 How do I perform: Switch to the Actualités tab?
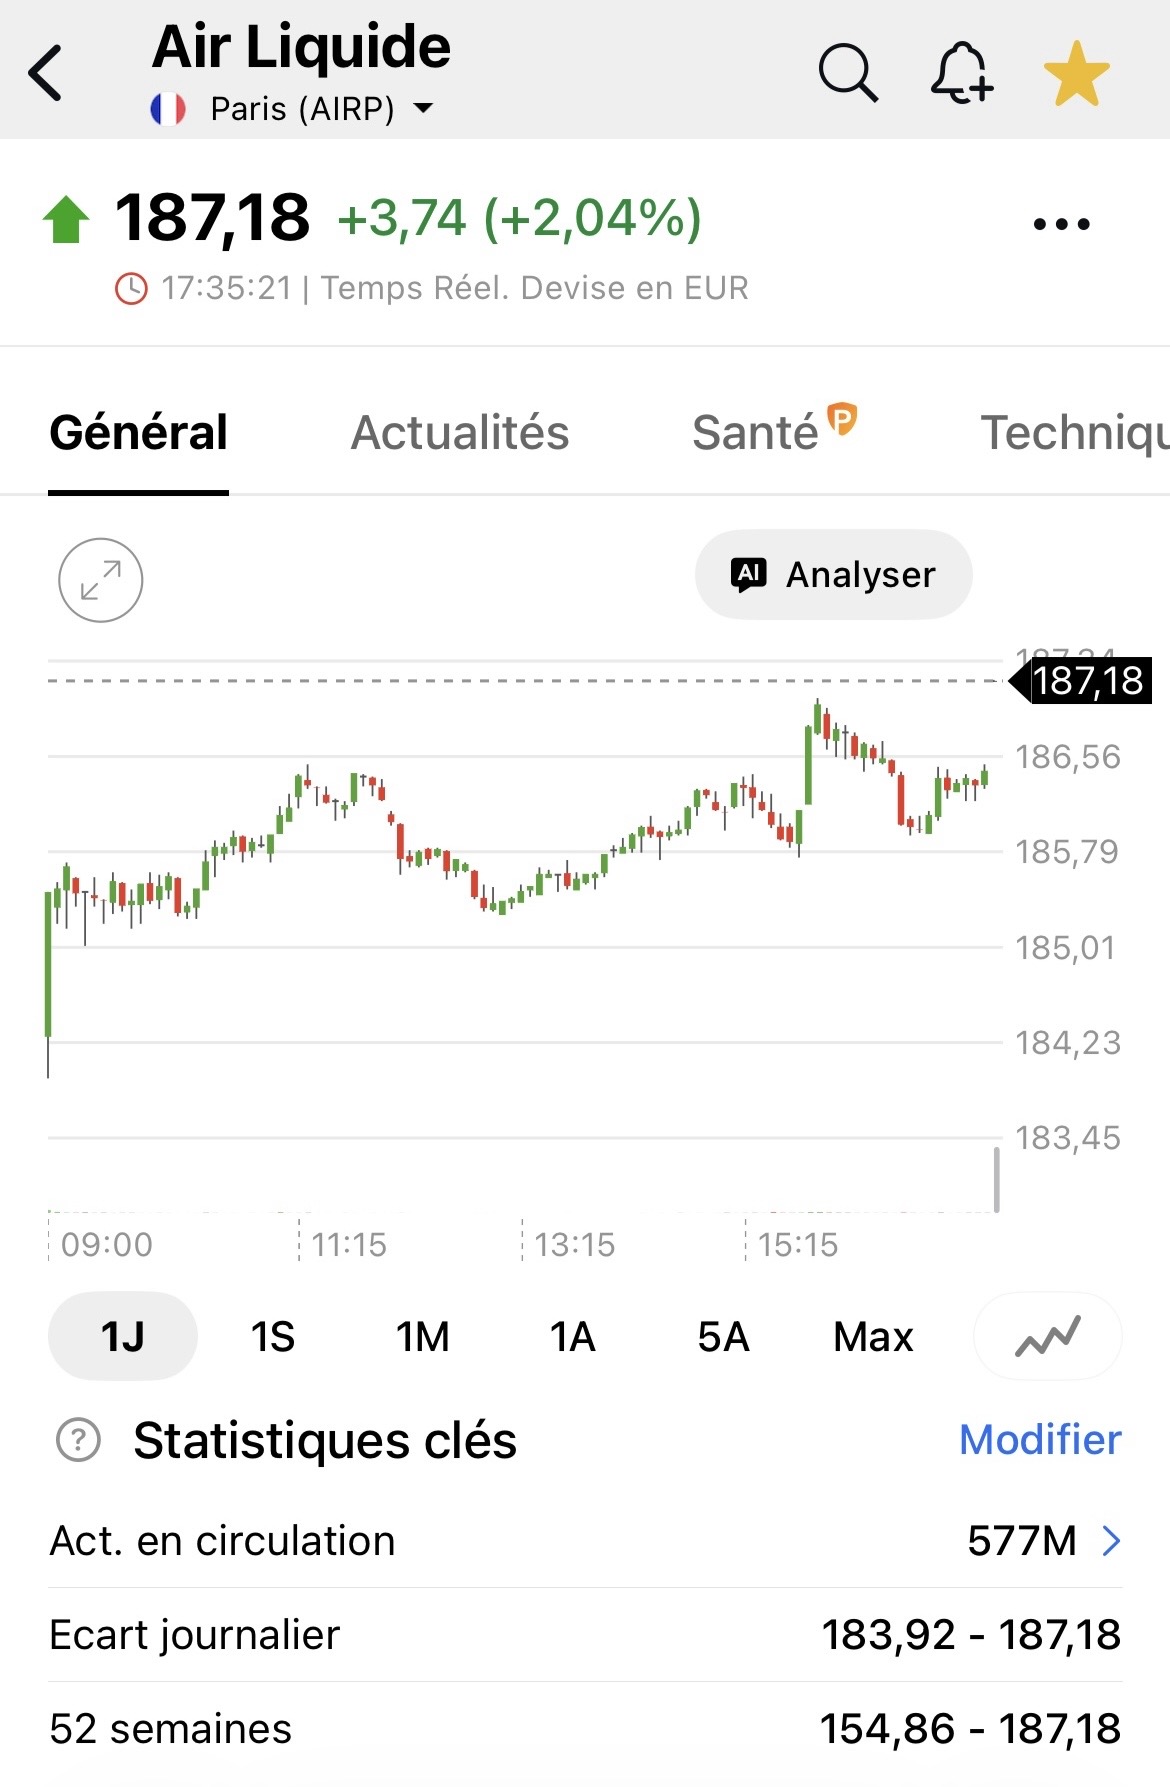(459, 433)
